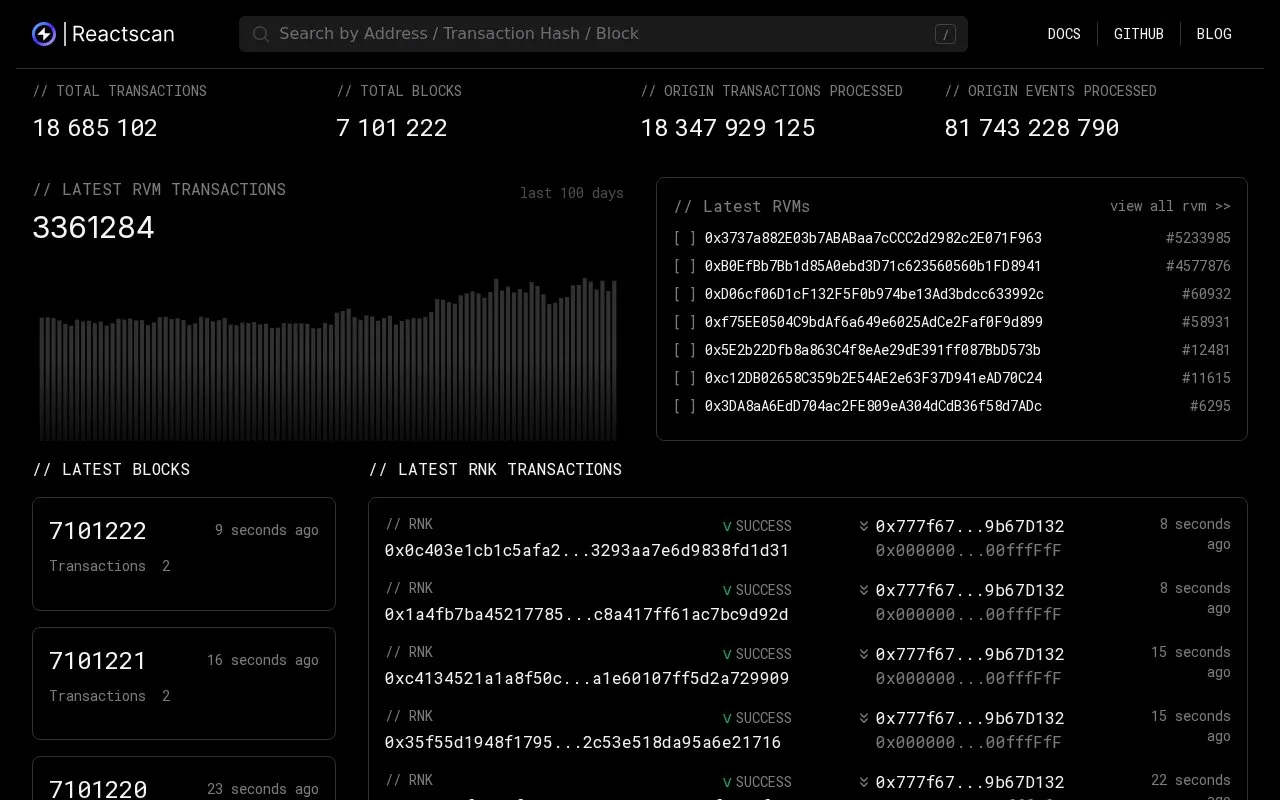The width and height of the screenshot is (1280, 800).
Task: Open transaction 0xc4134521a1a8f50c...a1e60107ff5d2a729909
Action: coord(587,678)
